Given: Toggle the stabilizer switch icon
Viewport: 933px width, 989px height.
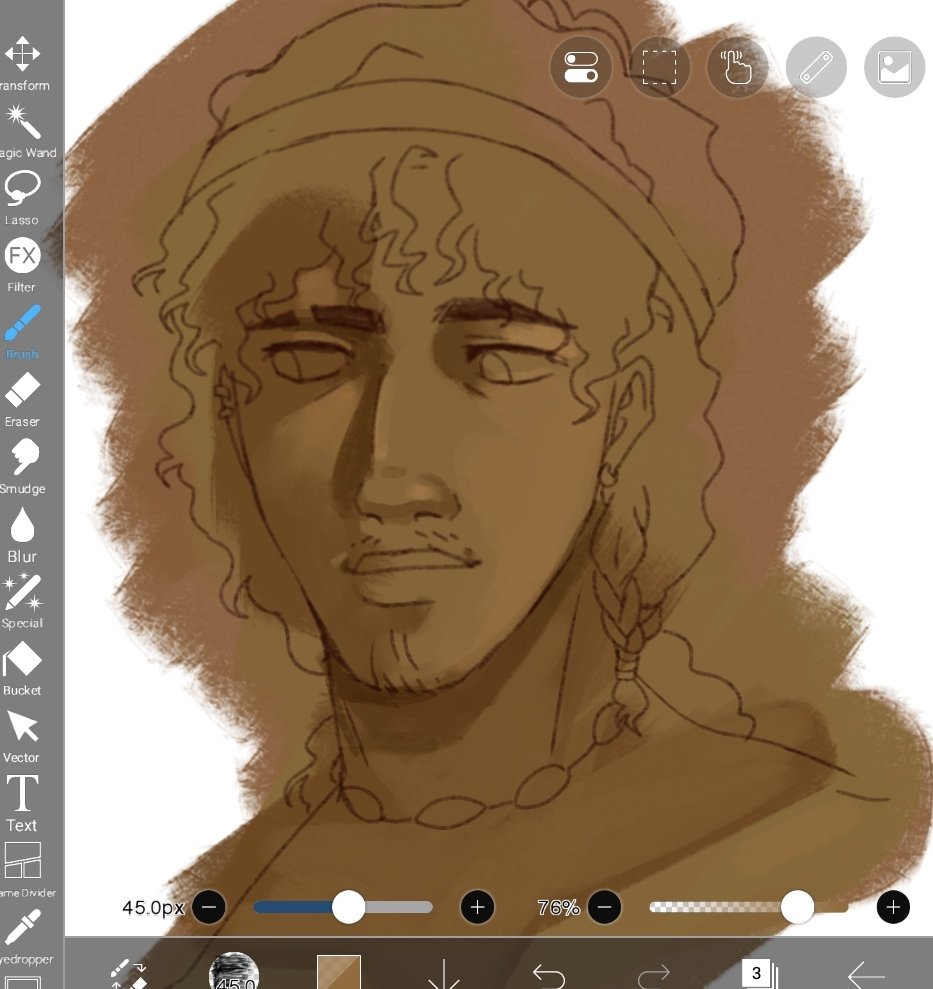Looking at the screenshot, I should click(581, 67).
